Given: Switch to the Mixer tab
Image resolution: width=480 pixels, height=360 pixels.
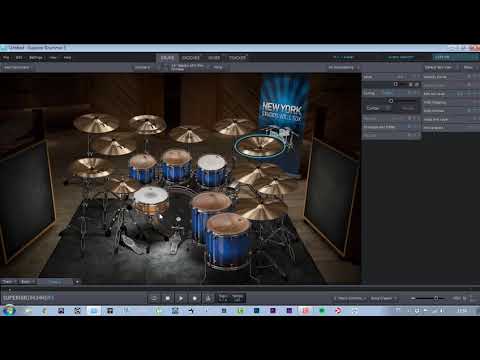Looking at the screenshot, I should pos(214,58).
